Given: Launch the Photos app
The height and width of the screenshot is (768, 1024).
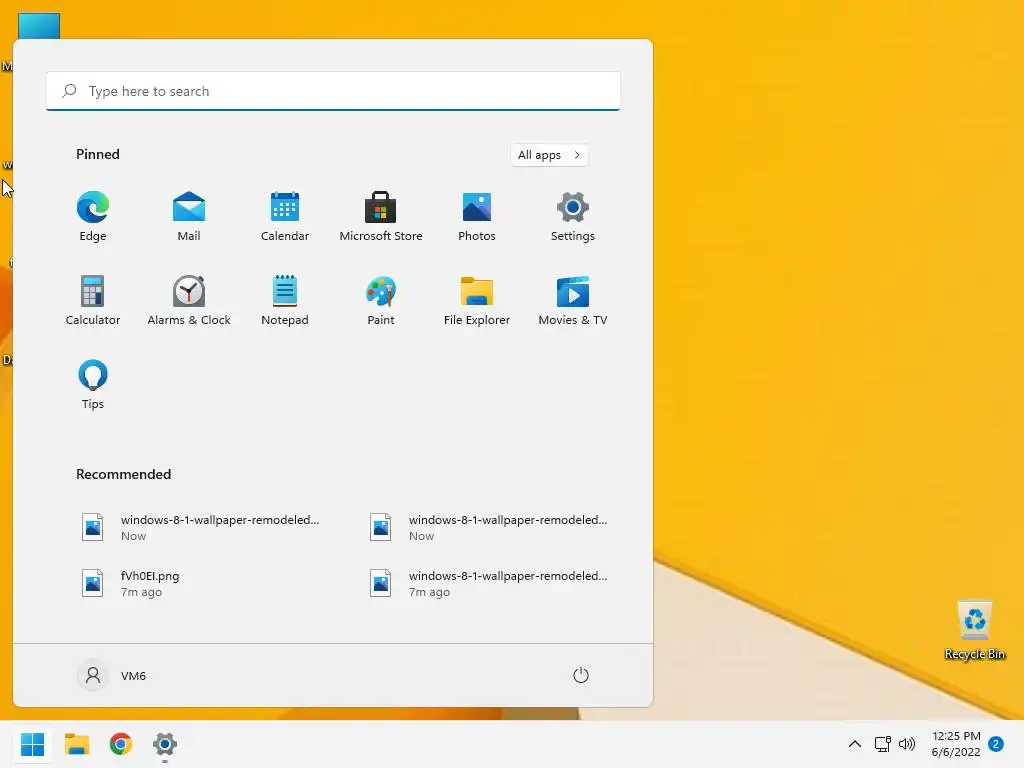Looking at the screenshot, I should click(x=477, y=217).
